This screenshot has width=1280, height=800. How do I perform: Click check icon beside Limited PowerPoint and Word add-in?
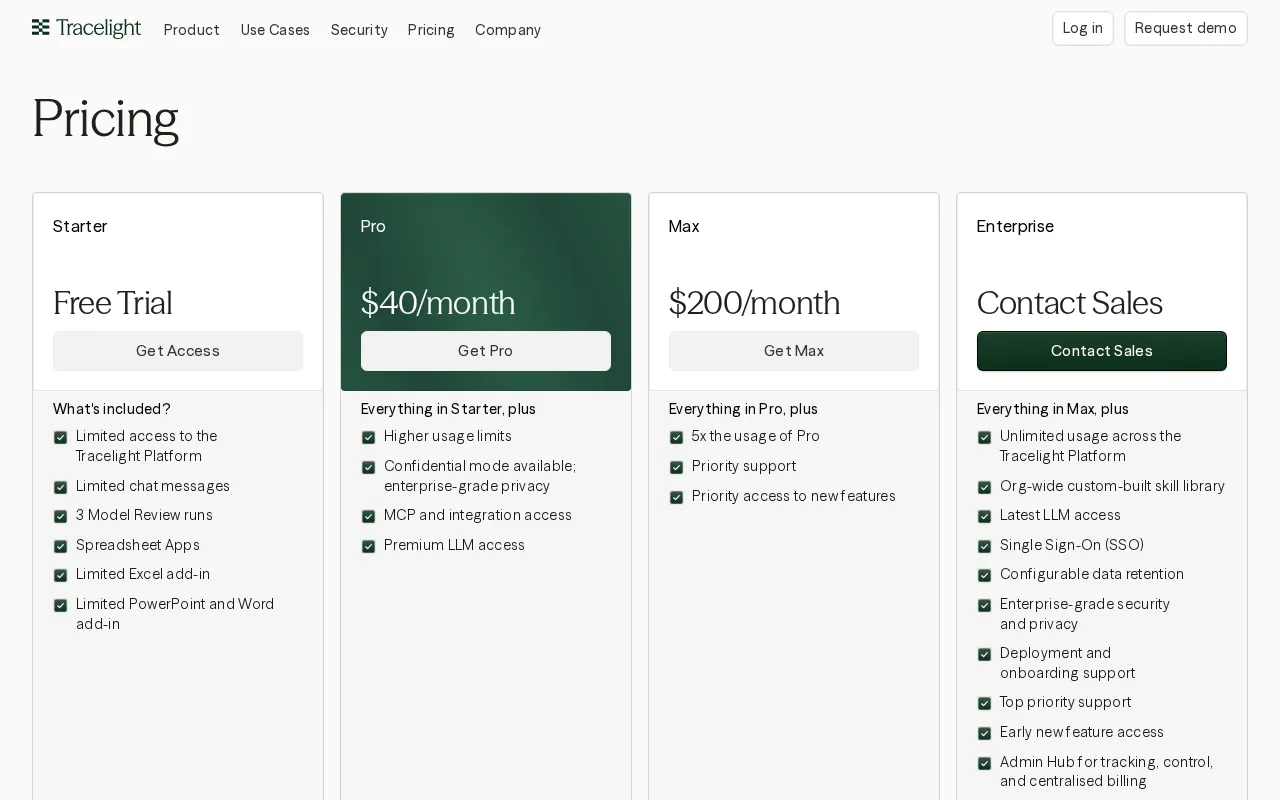tap(60, 605)
